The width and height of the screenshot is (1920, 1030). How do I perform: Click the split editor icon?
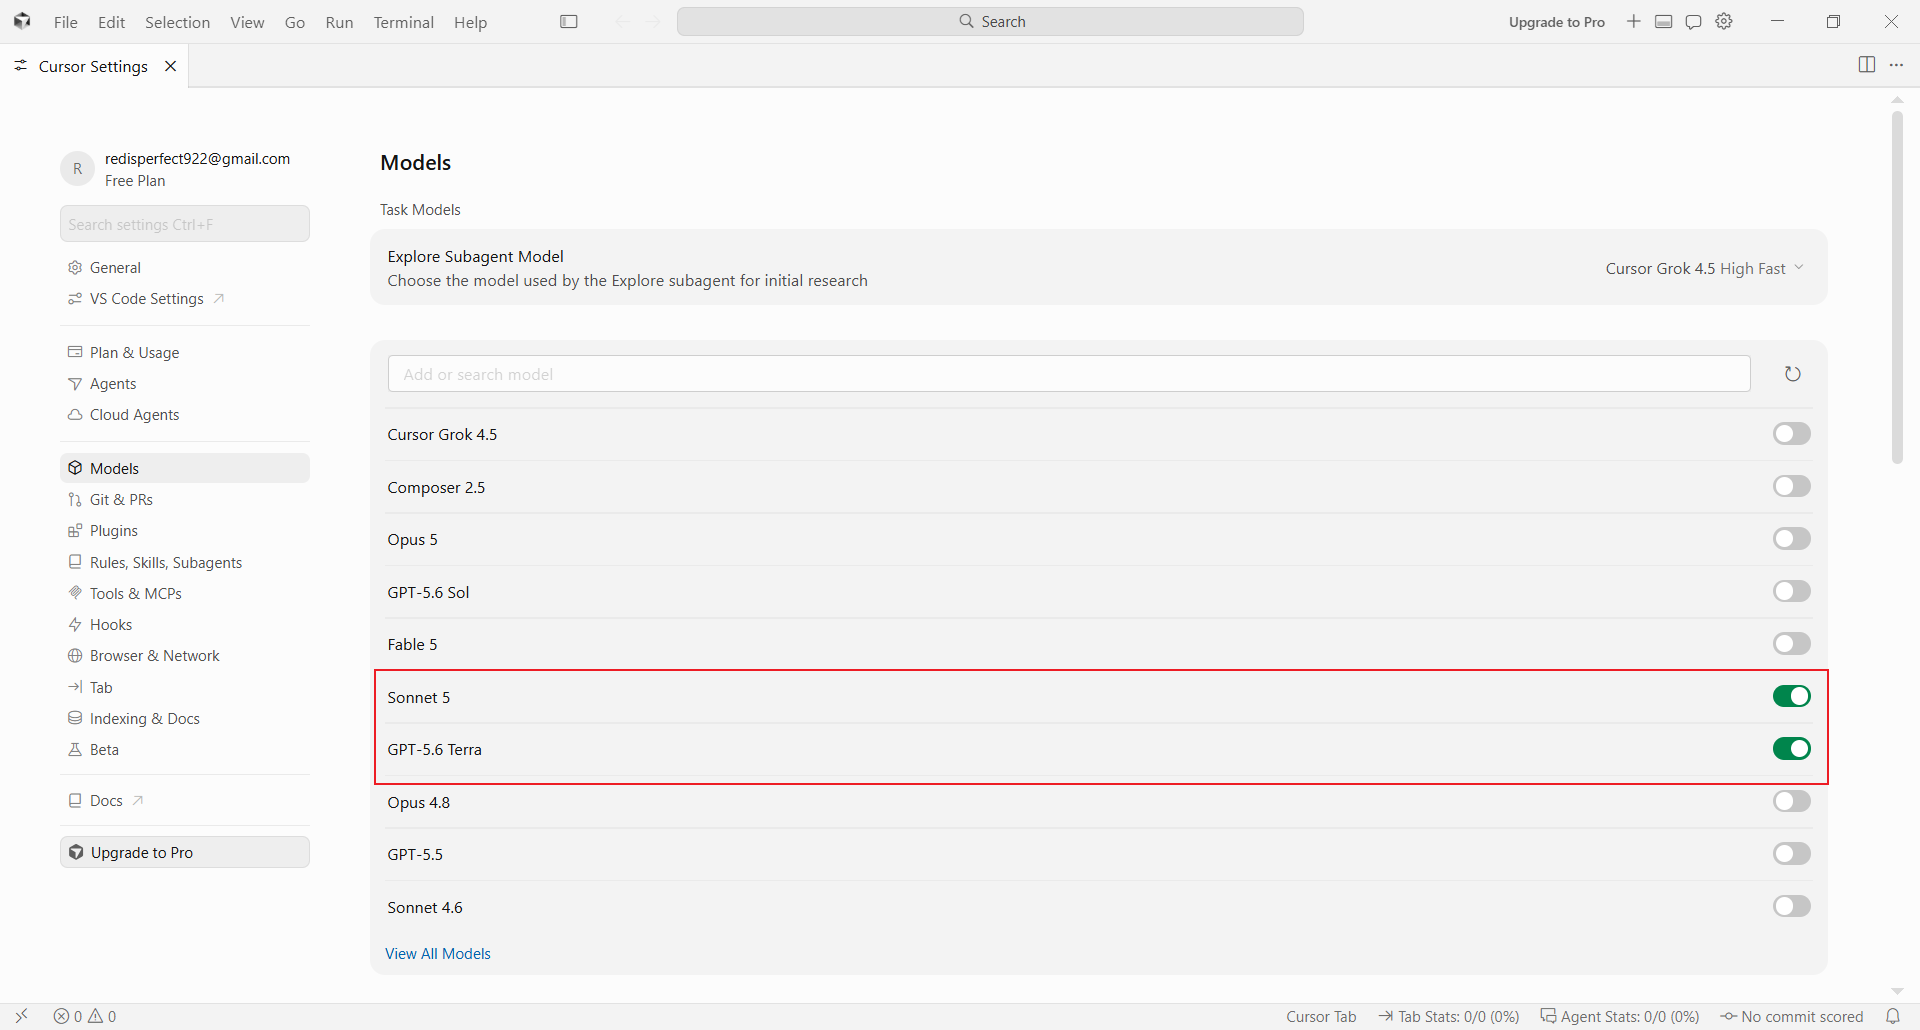click(x=1866, y=65)
